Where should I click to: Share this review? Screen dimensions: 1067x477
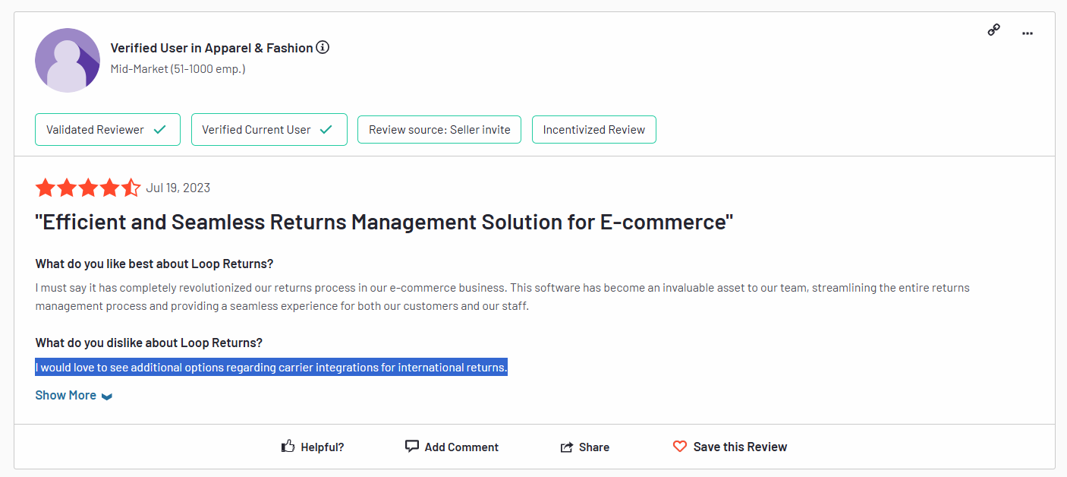click(585, 447)
